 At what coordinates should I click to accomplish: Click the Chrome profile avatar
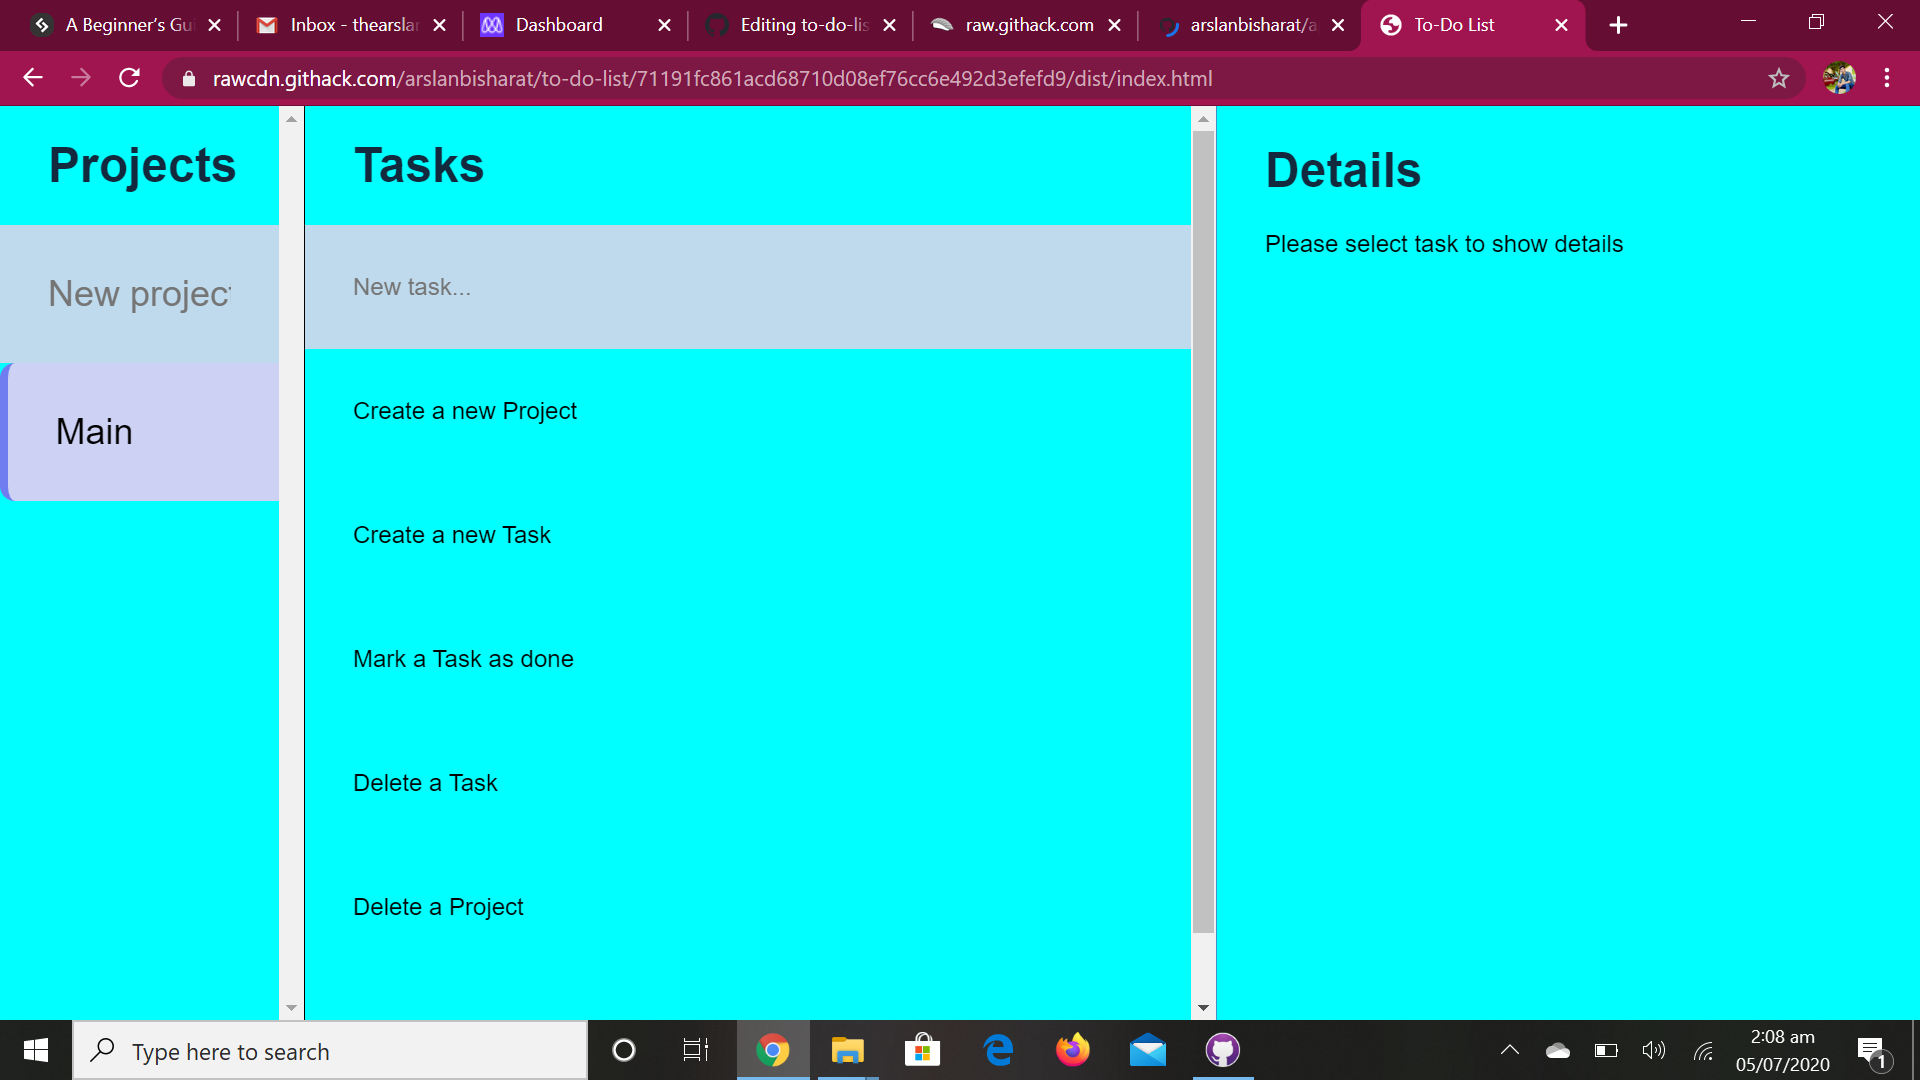[x=1838, y=78]
